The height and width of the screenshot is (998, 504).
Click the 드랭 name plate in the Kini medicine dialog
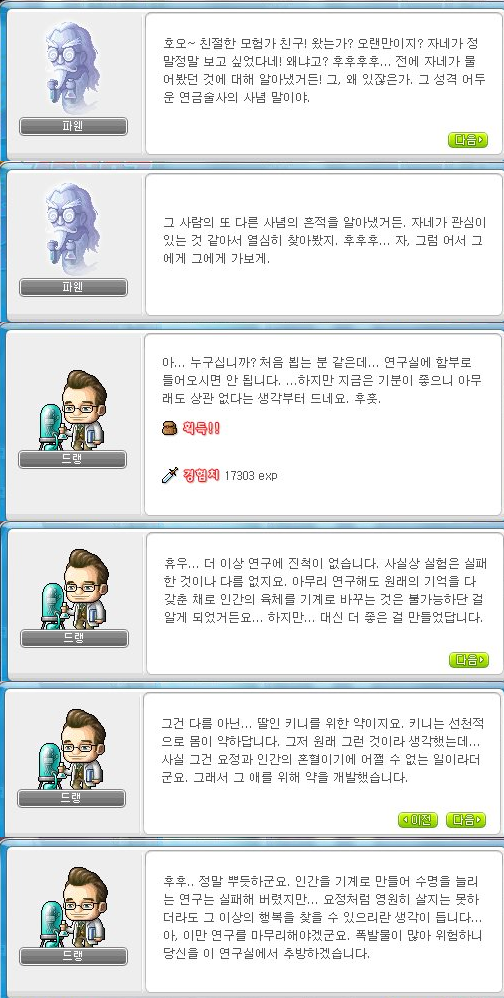(x=71, y=798)
